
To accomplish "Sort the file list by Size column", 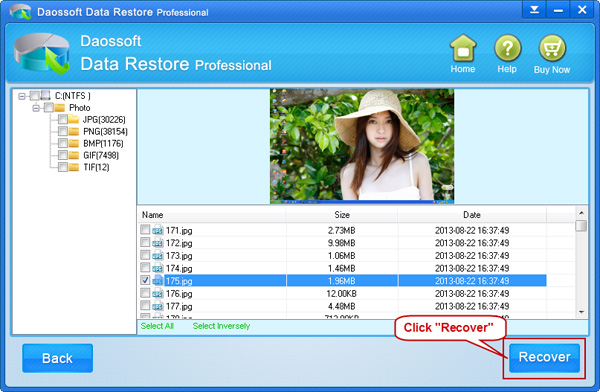I will 342,215.
